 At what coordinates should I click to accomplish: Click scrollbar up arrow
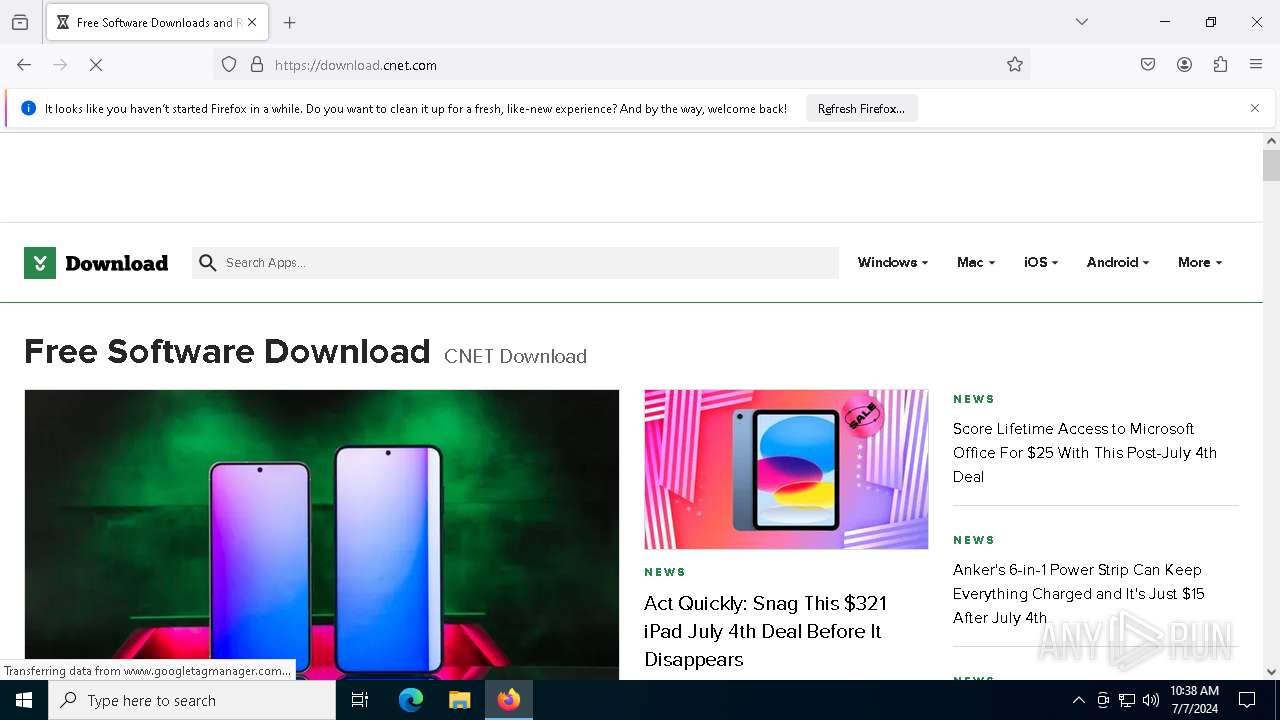click(1271, 141)
